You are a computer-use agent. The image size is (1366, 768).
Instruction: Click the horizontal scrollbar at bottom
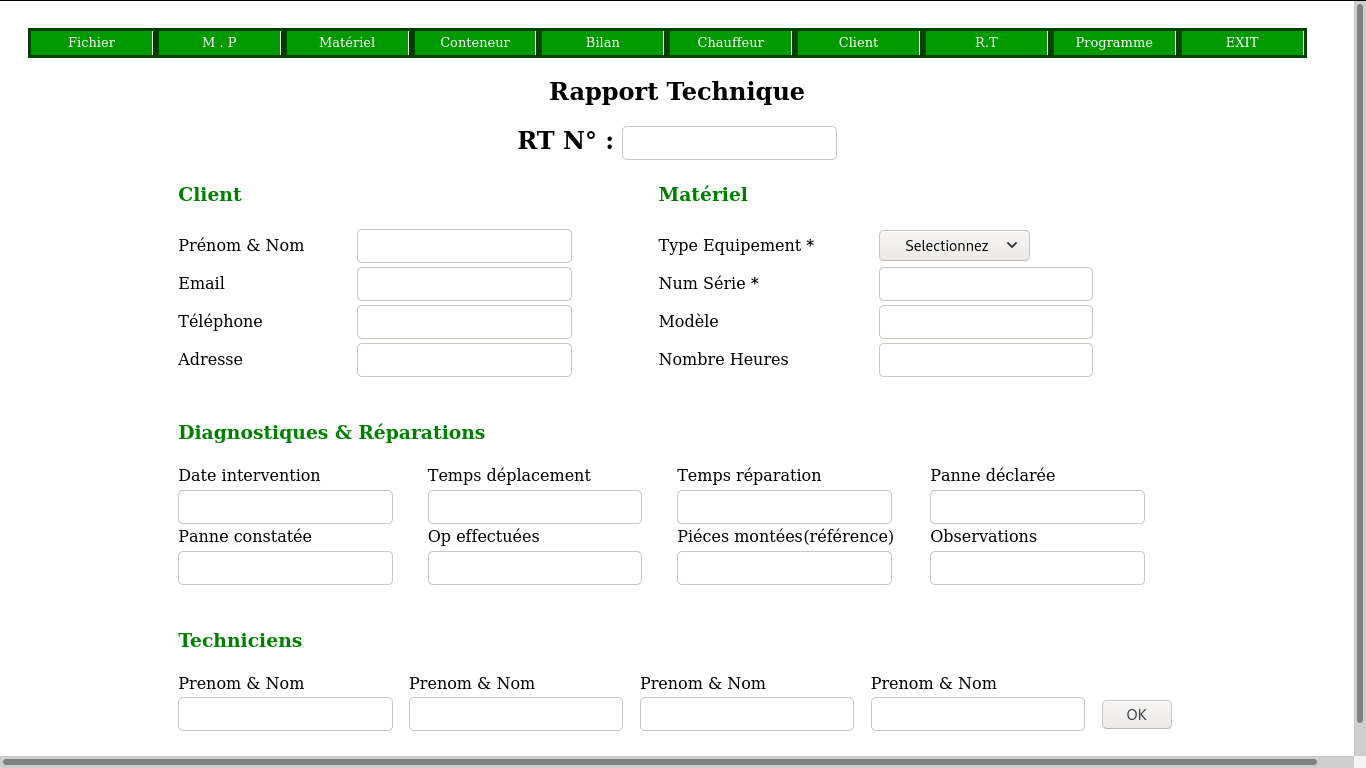coord(660,762)
